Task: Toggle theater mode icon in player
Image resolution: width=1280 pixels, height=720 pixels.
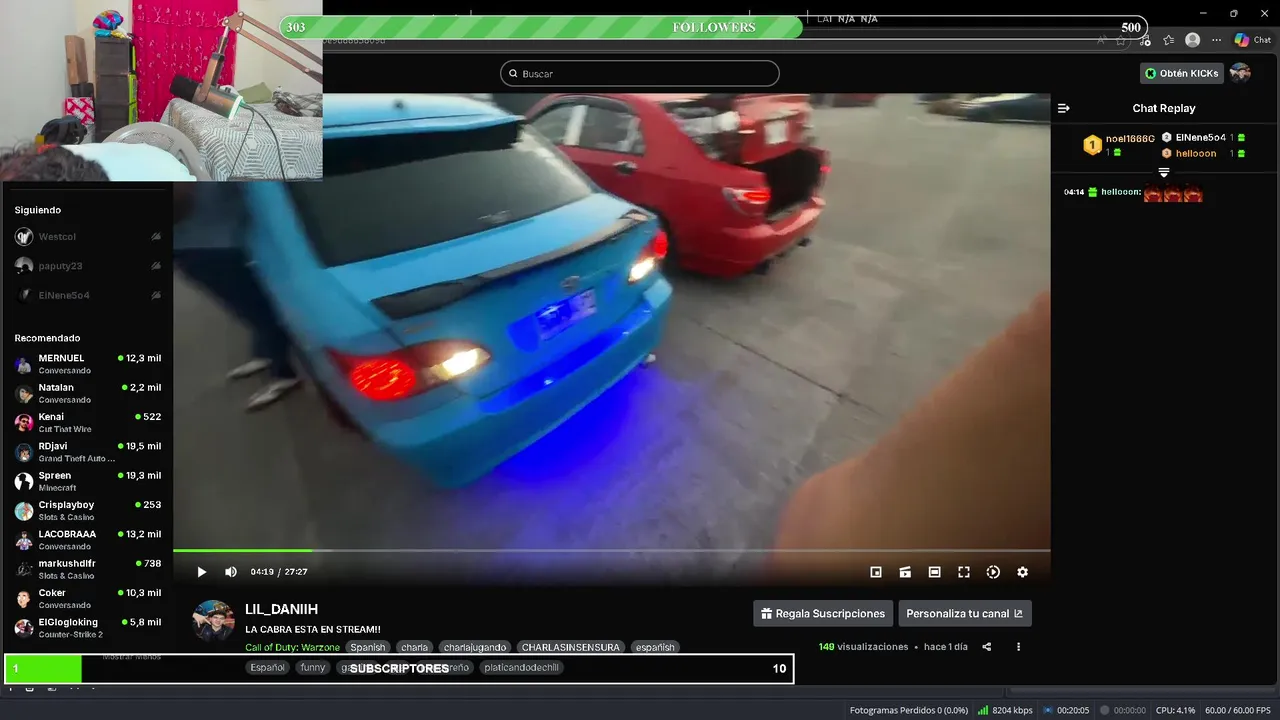Action: (x=934, y=572)
